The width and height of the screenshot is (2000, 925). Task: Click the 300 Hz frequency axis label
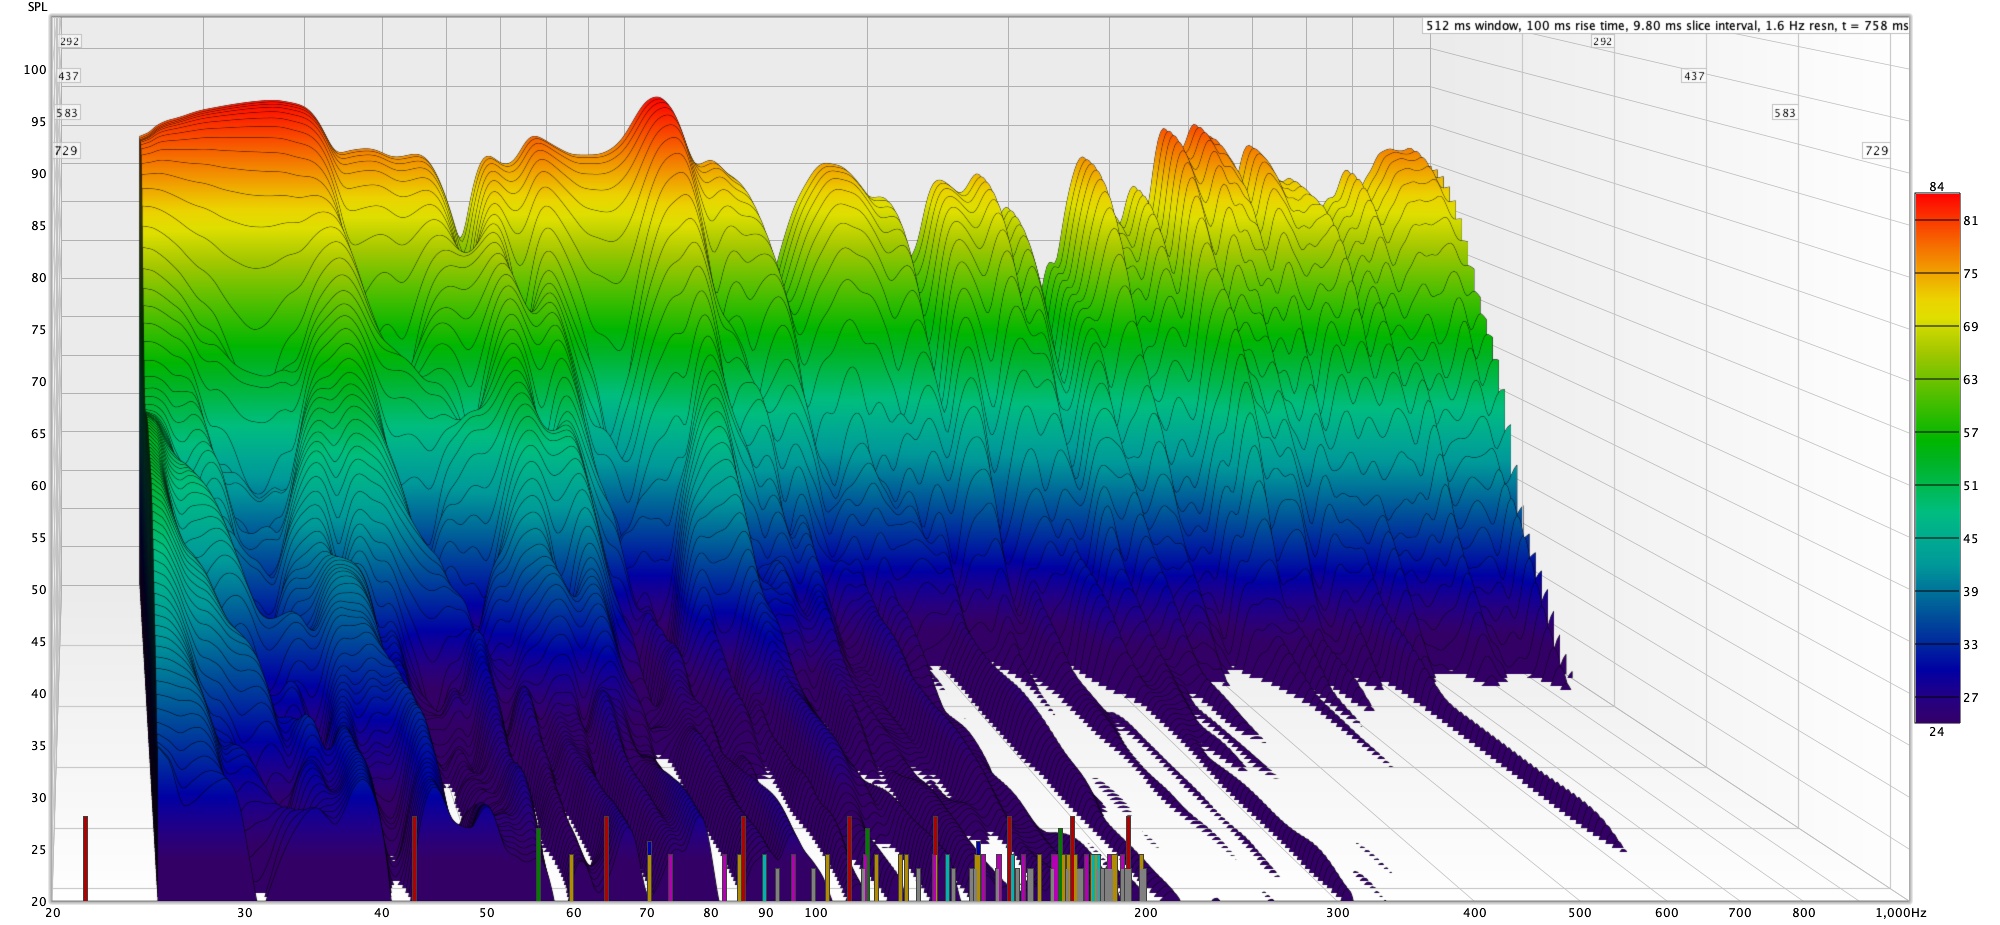[x=1337, y=913]
